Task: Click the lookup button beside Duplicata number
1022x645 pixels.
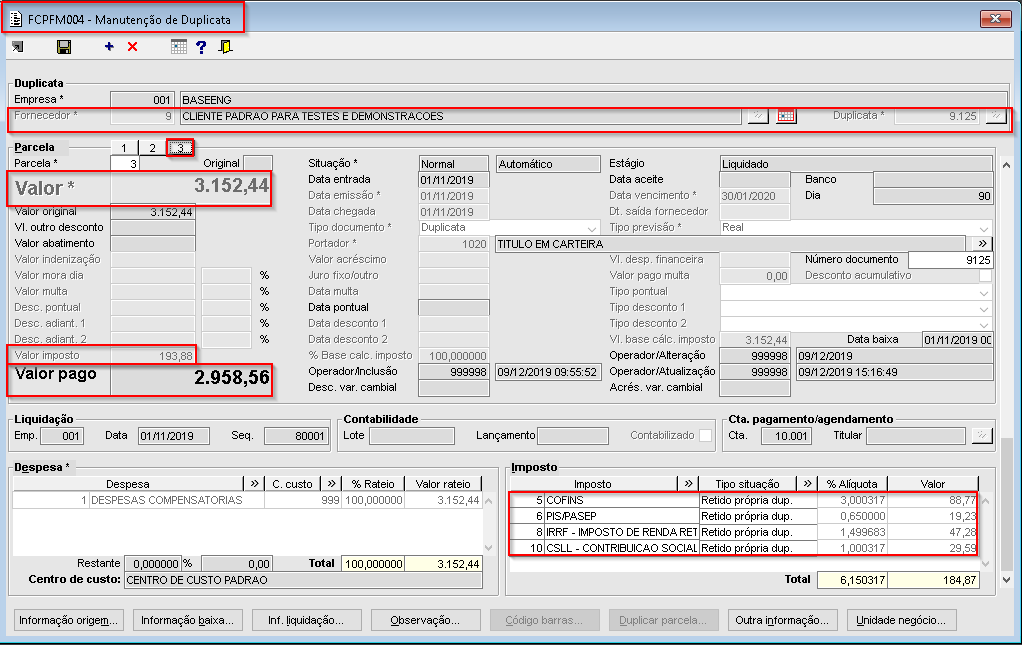Action: (x=995, y=116)
